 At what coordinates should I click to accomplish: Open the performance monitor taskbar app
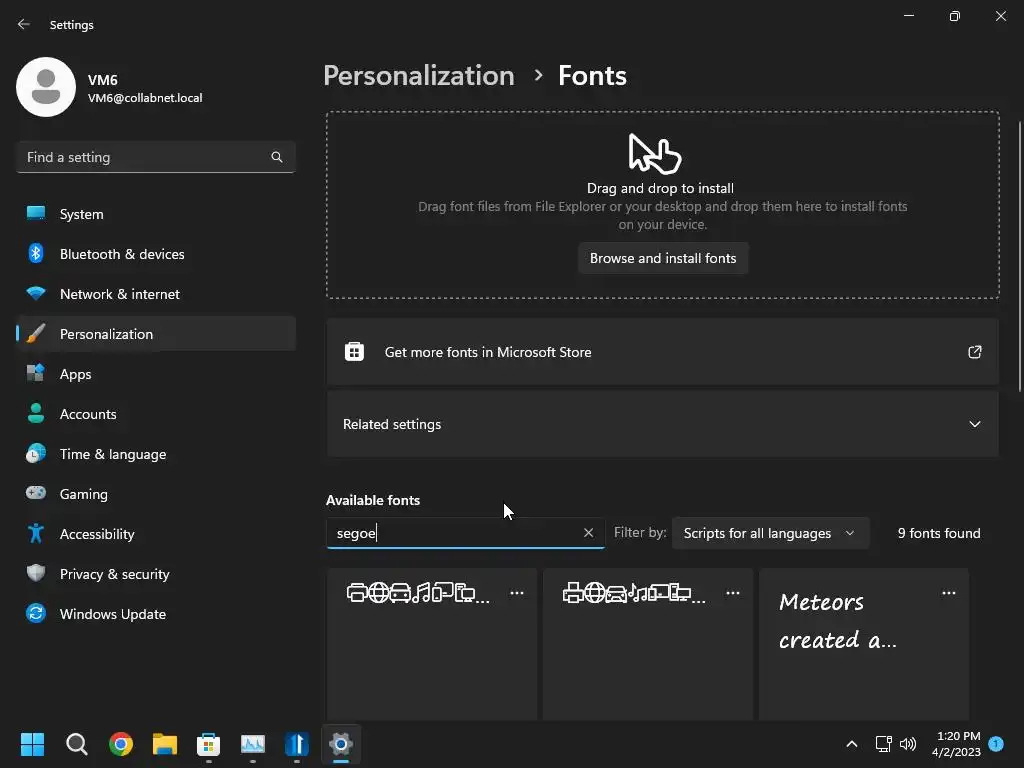coord(253,744)
